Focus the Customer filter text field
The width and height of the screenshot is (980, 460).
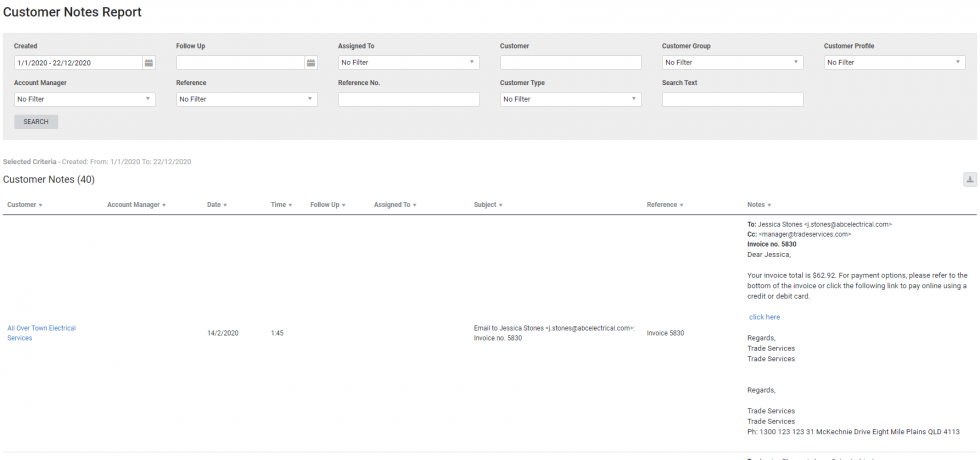570,62
